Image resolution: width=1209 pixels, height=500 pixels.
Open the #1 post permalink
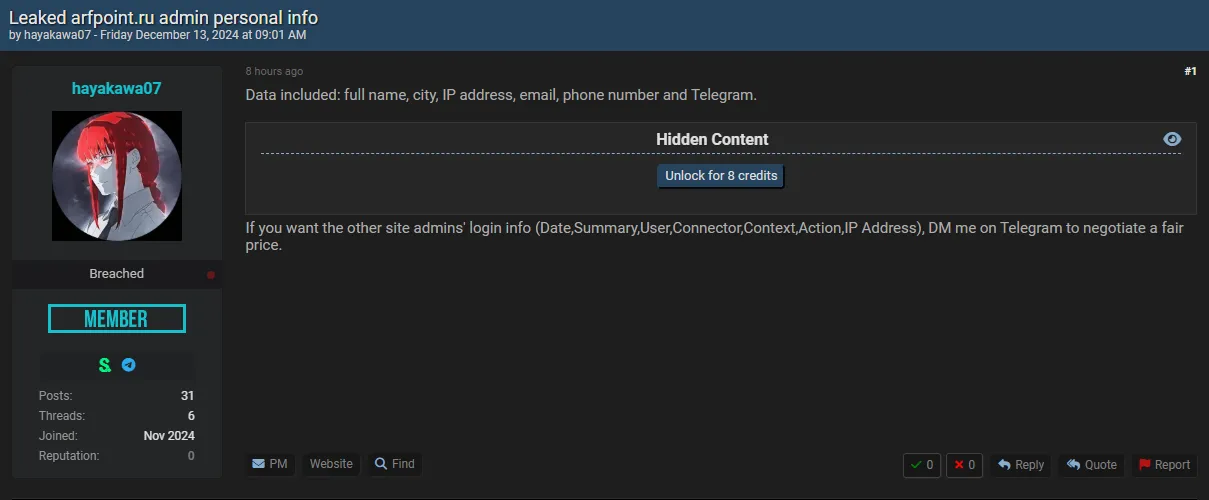pyautogui.click(x=1190, y=71)
